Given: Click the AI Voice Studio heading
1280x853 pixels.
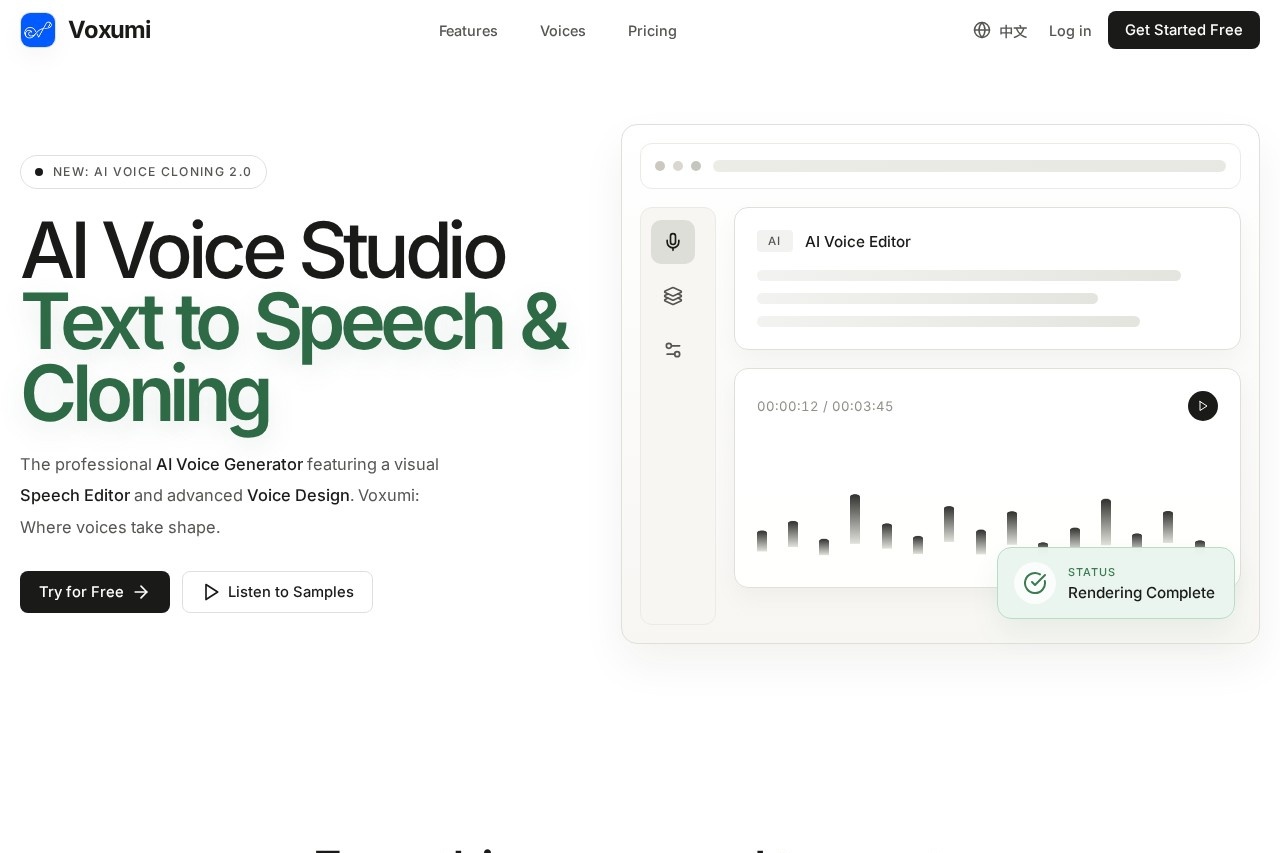Looking at the screenshot, I should pyautogui.click(x=262, y=250).
